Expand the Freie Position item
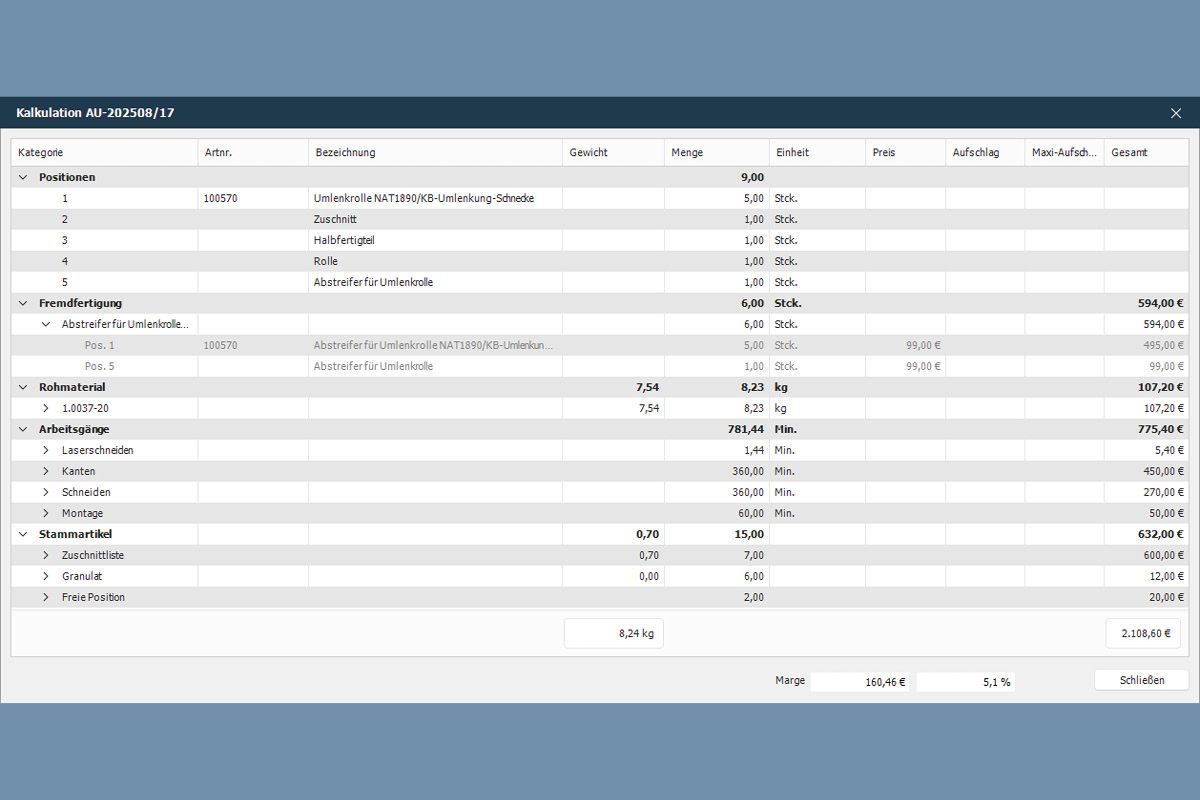Image resolution: width=1200 pixels, height=800 pixels. [46, 597]
